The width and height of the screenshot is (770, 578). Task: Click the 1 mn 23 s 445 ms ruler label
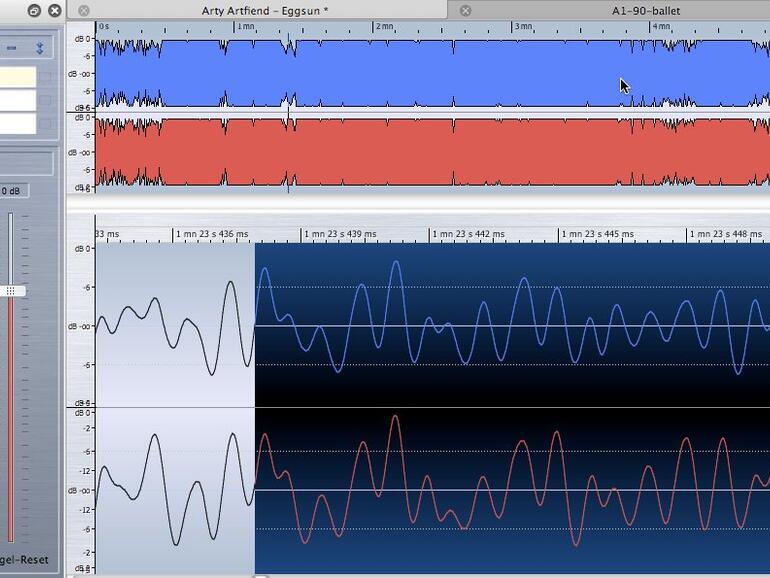point(598,234)
